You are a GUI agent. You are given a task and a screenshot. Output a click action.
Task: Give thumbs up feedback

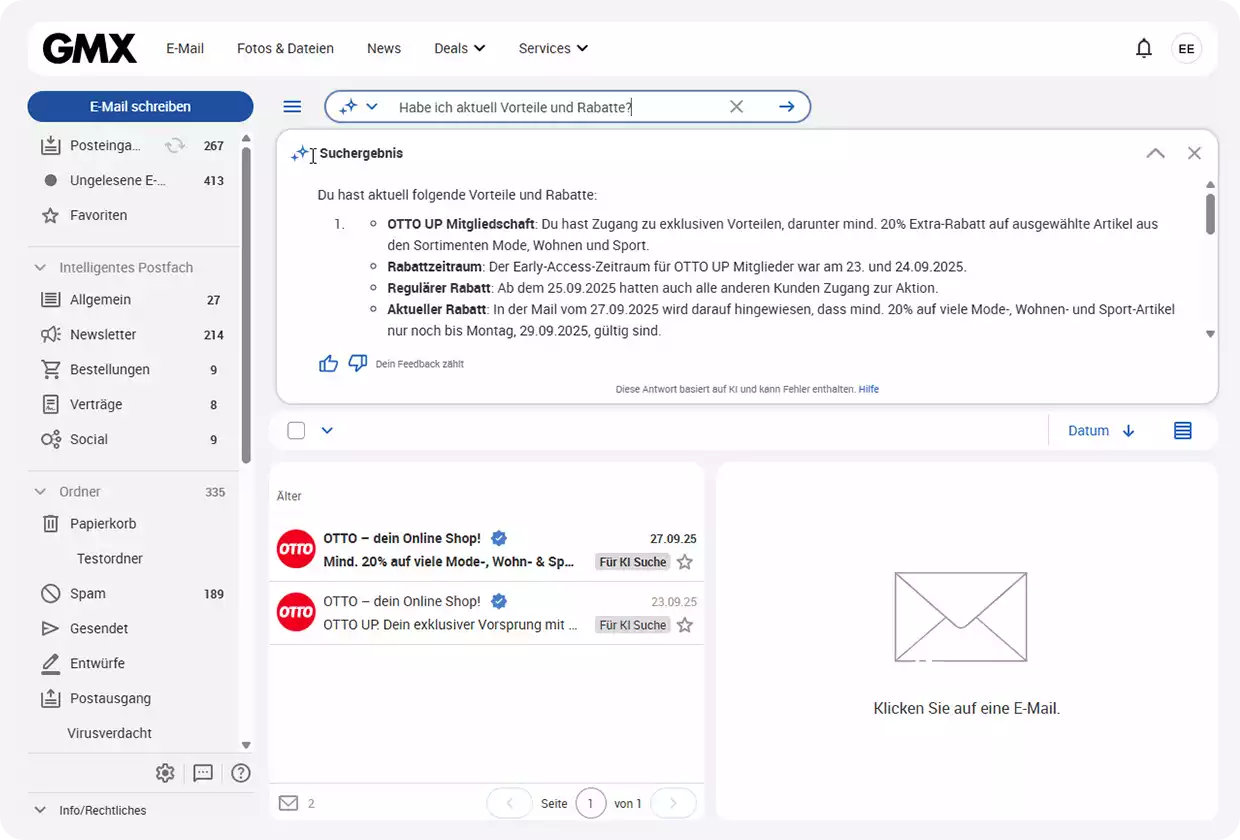tap(328, 363)
